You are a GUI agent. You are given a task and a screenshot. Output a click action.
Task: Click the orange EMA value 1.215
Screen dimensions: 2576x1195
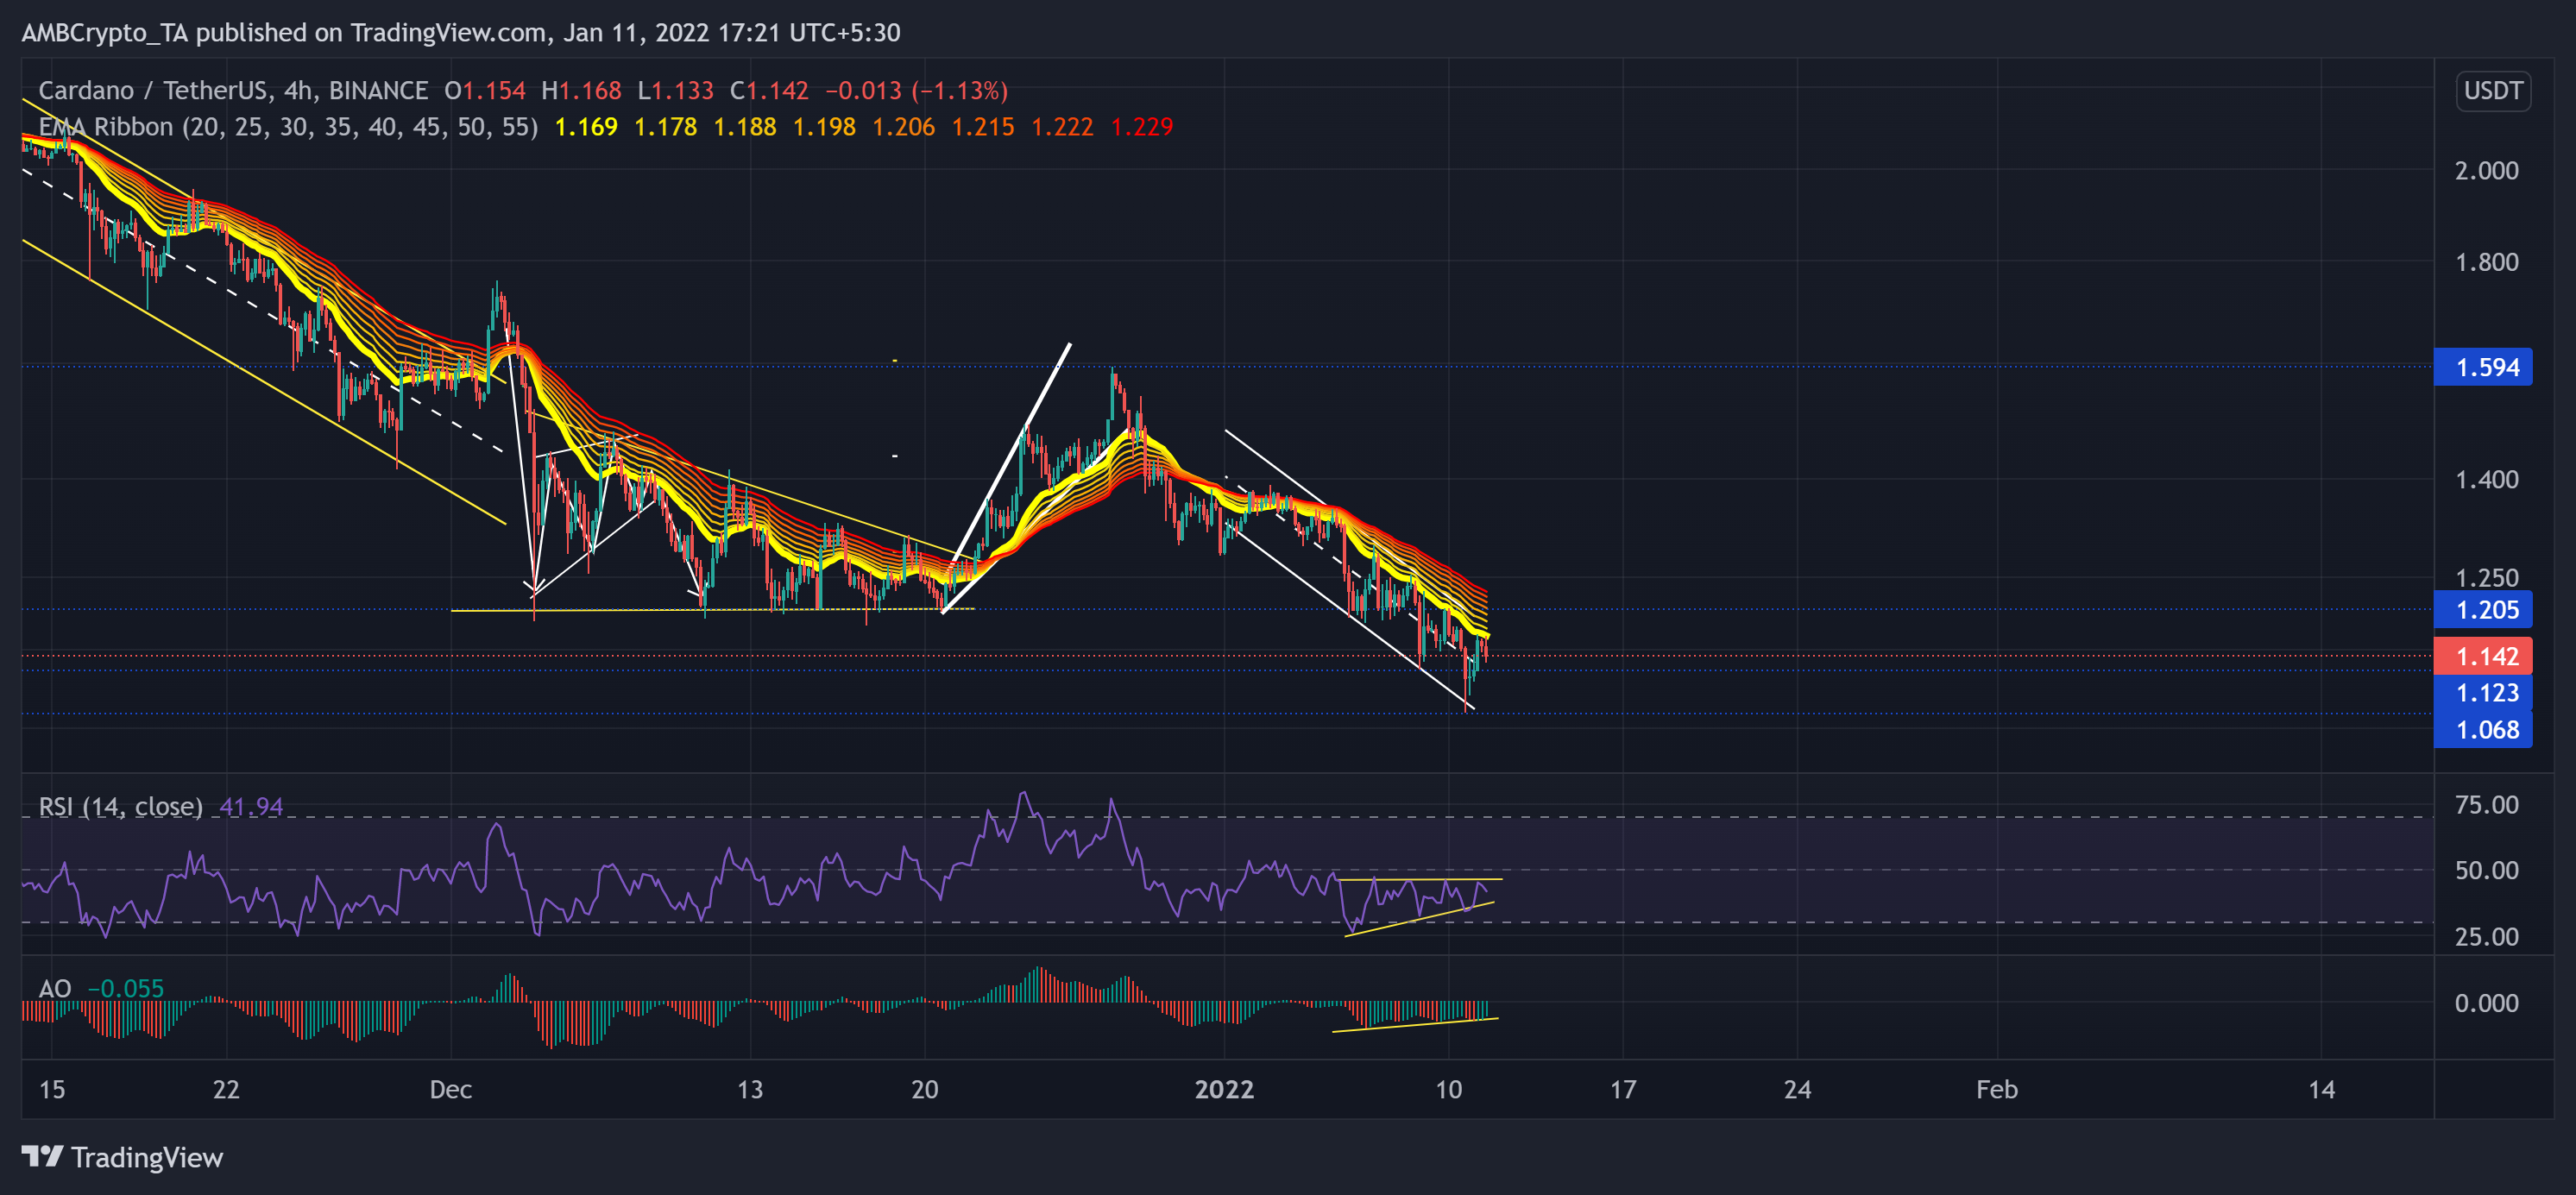coord(983,127)
